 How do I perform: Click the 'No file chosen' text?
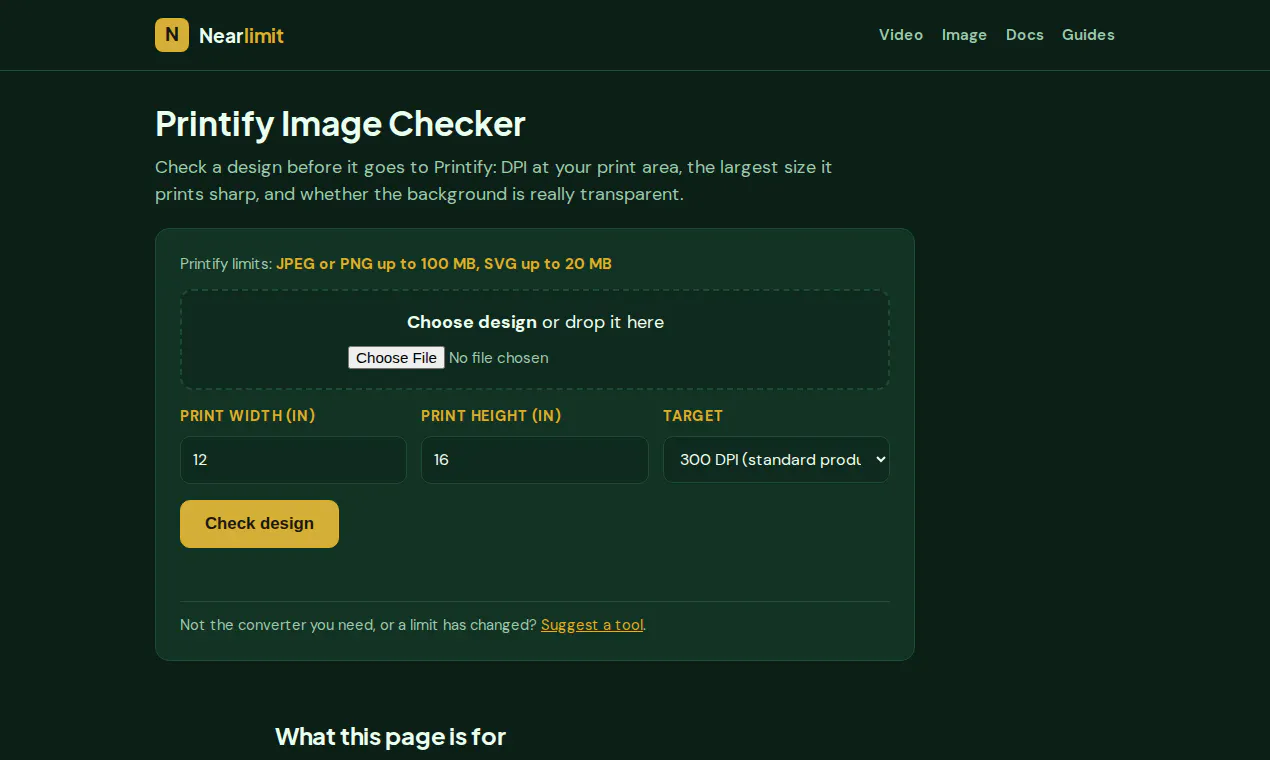(x=499, y=358)
